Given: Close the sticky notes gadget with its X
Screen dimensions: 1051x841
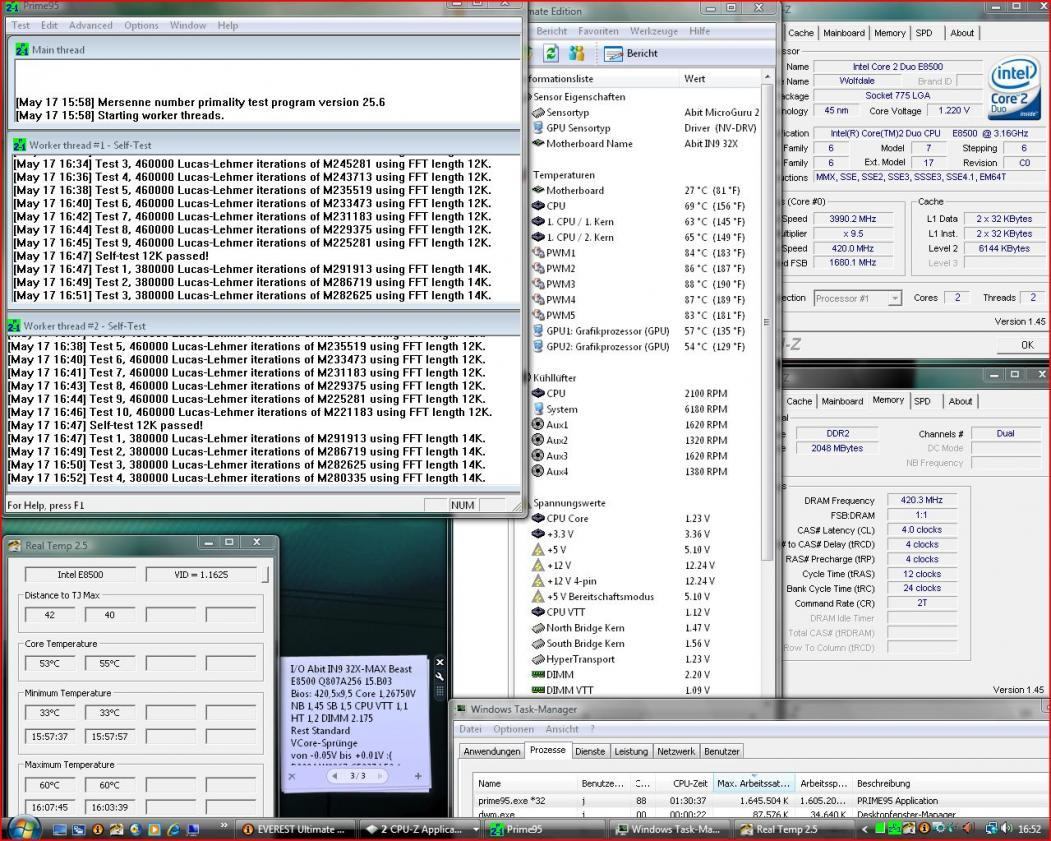Looking at the screenshot, I should 440,662.
